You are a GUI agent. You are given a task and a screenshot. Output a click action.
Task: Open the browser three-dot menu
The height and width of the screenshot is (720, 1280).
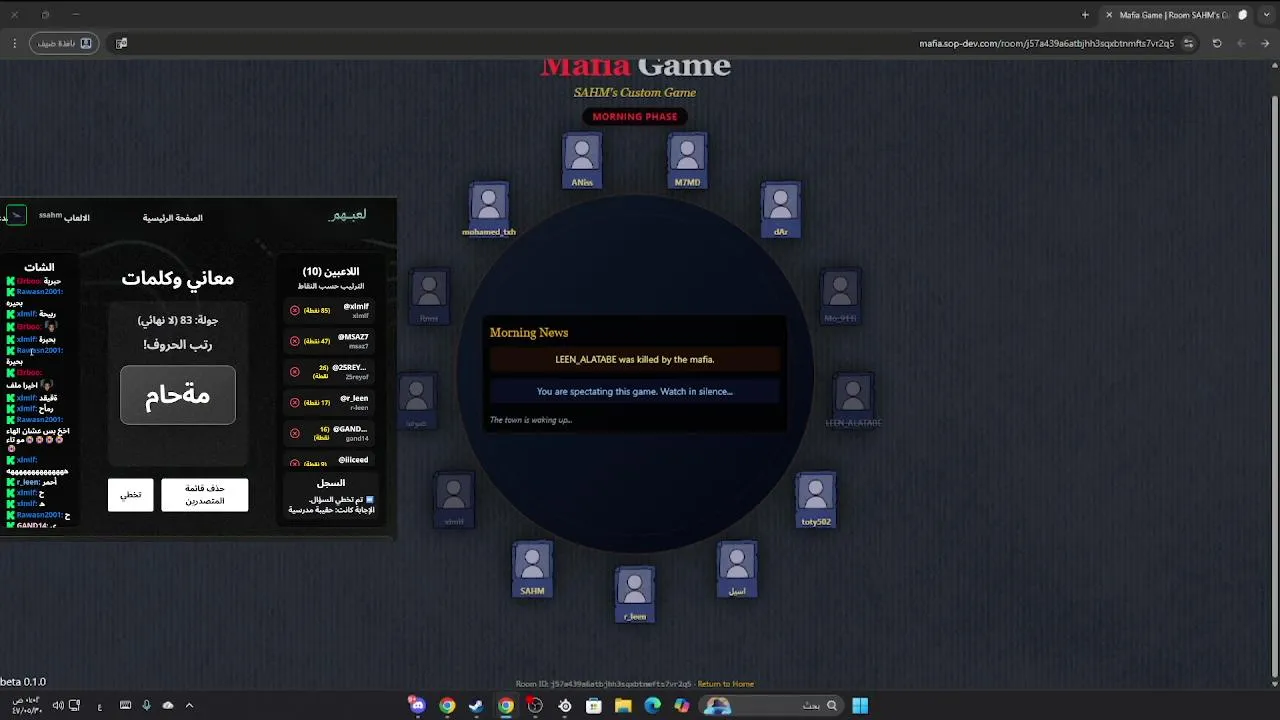point(14,43)
